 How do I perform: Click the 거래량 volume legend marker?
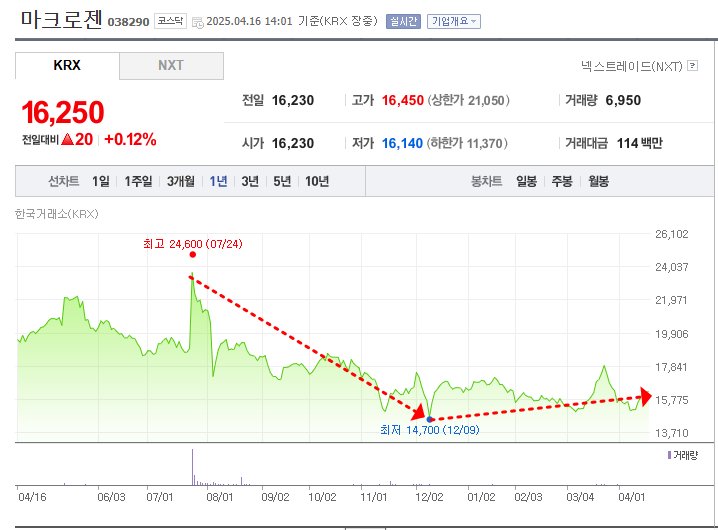point(669,455)
